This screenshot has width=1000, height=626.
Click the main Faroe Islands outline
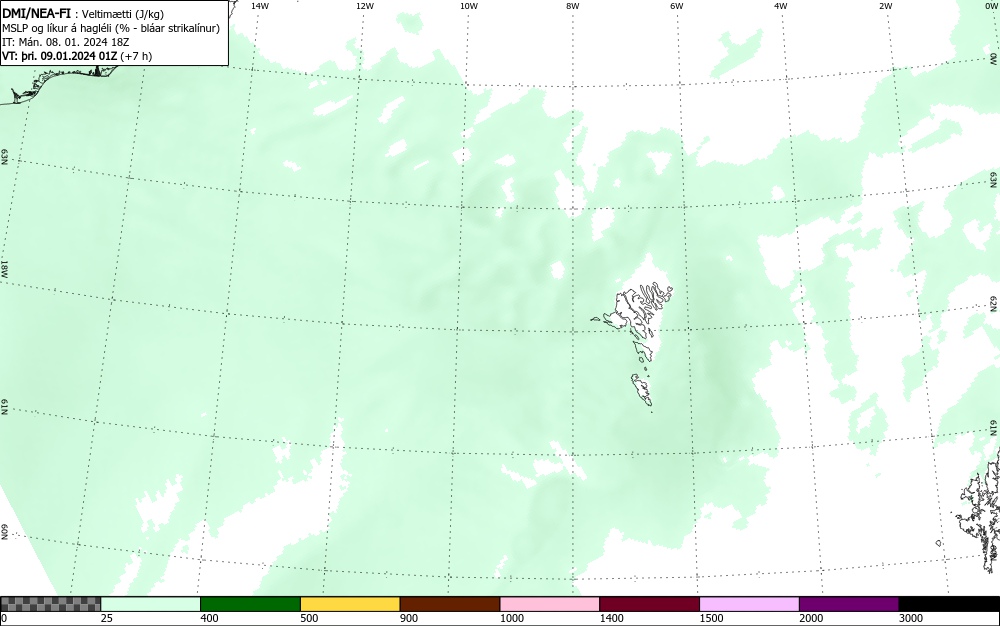(638, 312)
